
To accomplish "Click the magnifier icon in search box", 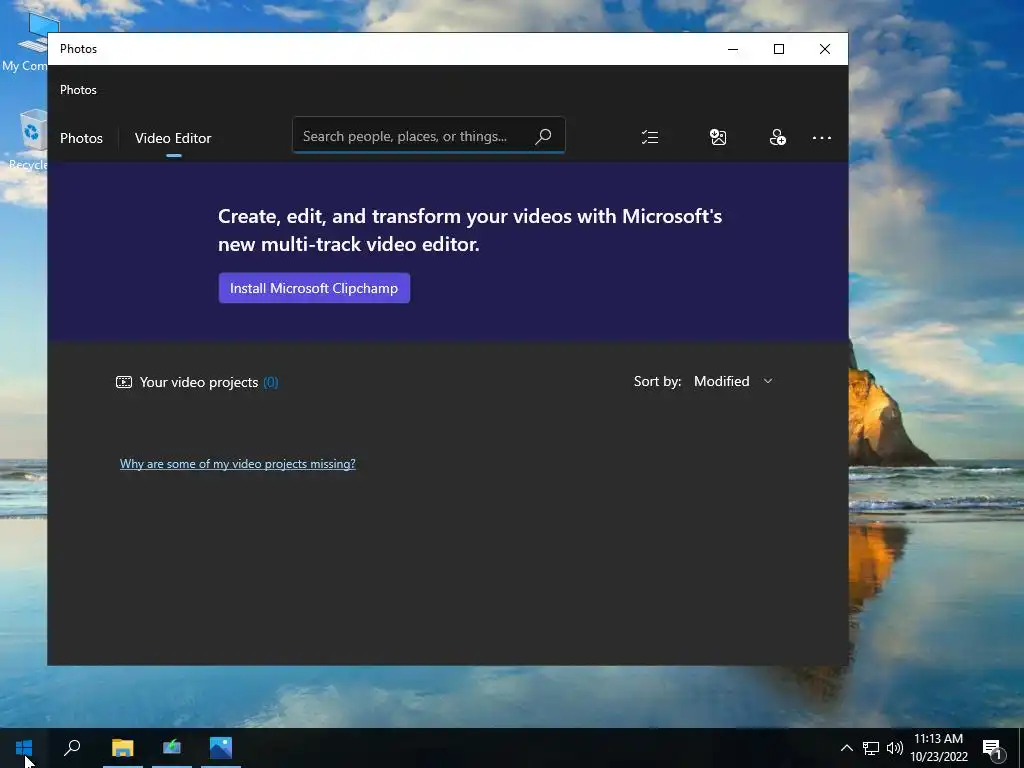I will (543, 136).
